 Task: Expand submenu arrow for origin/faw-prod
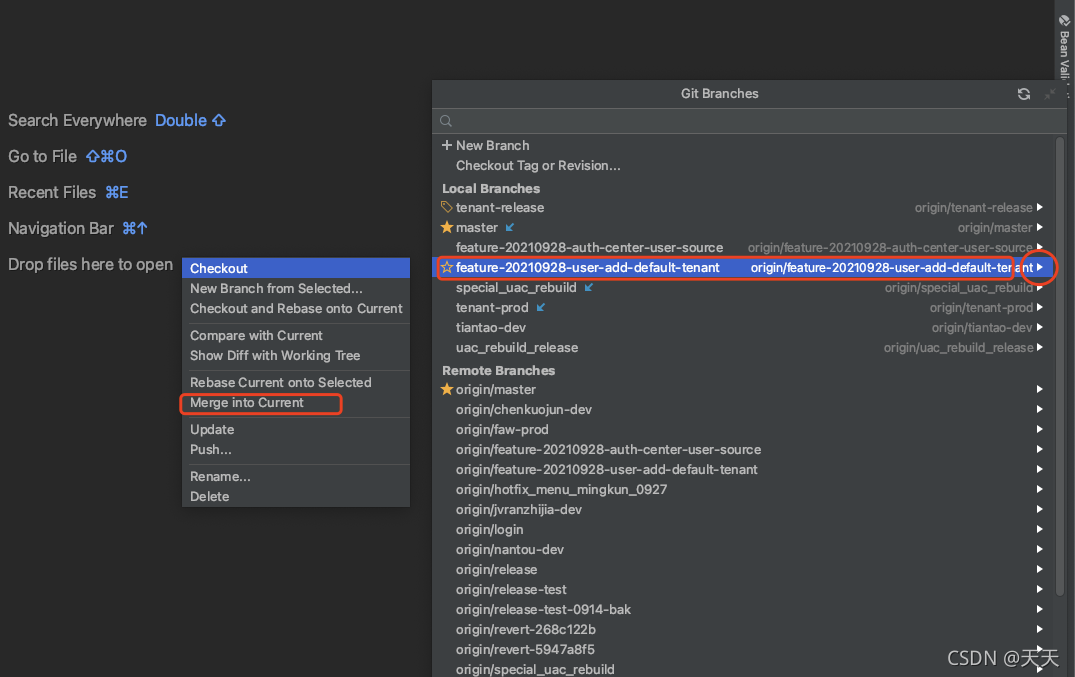[1040, 429]
